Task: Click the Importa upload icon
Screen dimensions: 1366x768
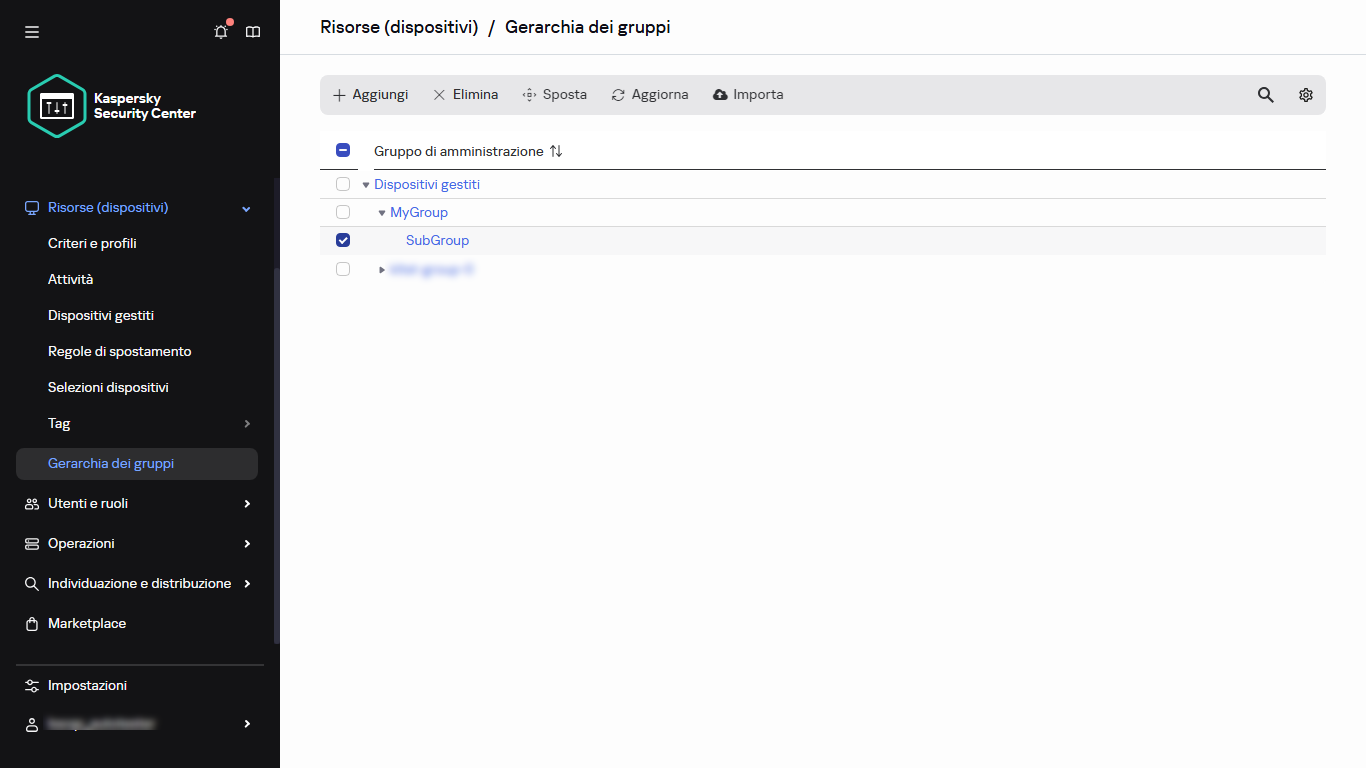Action: [x=720, y=94]
